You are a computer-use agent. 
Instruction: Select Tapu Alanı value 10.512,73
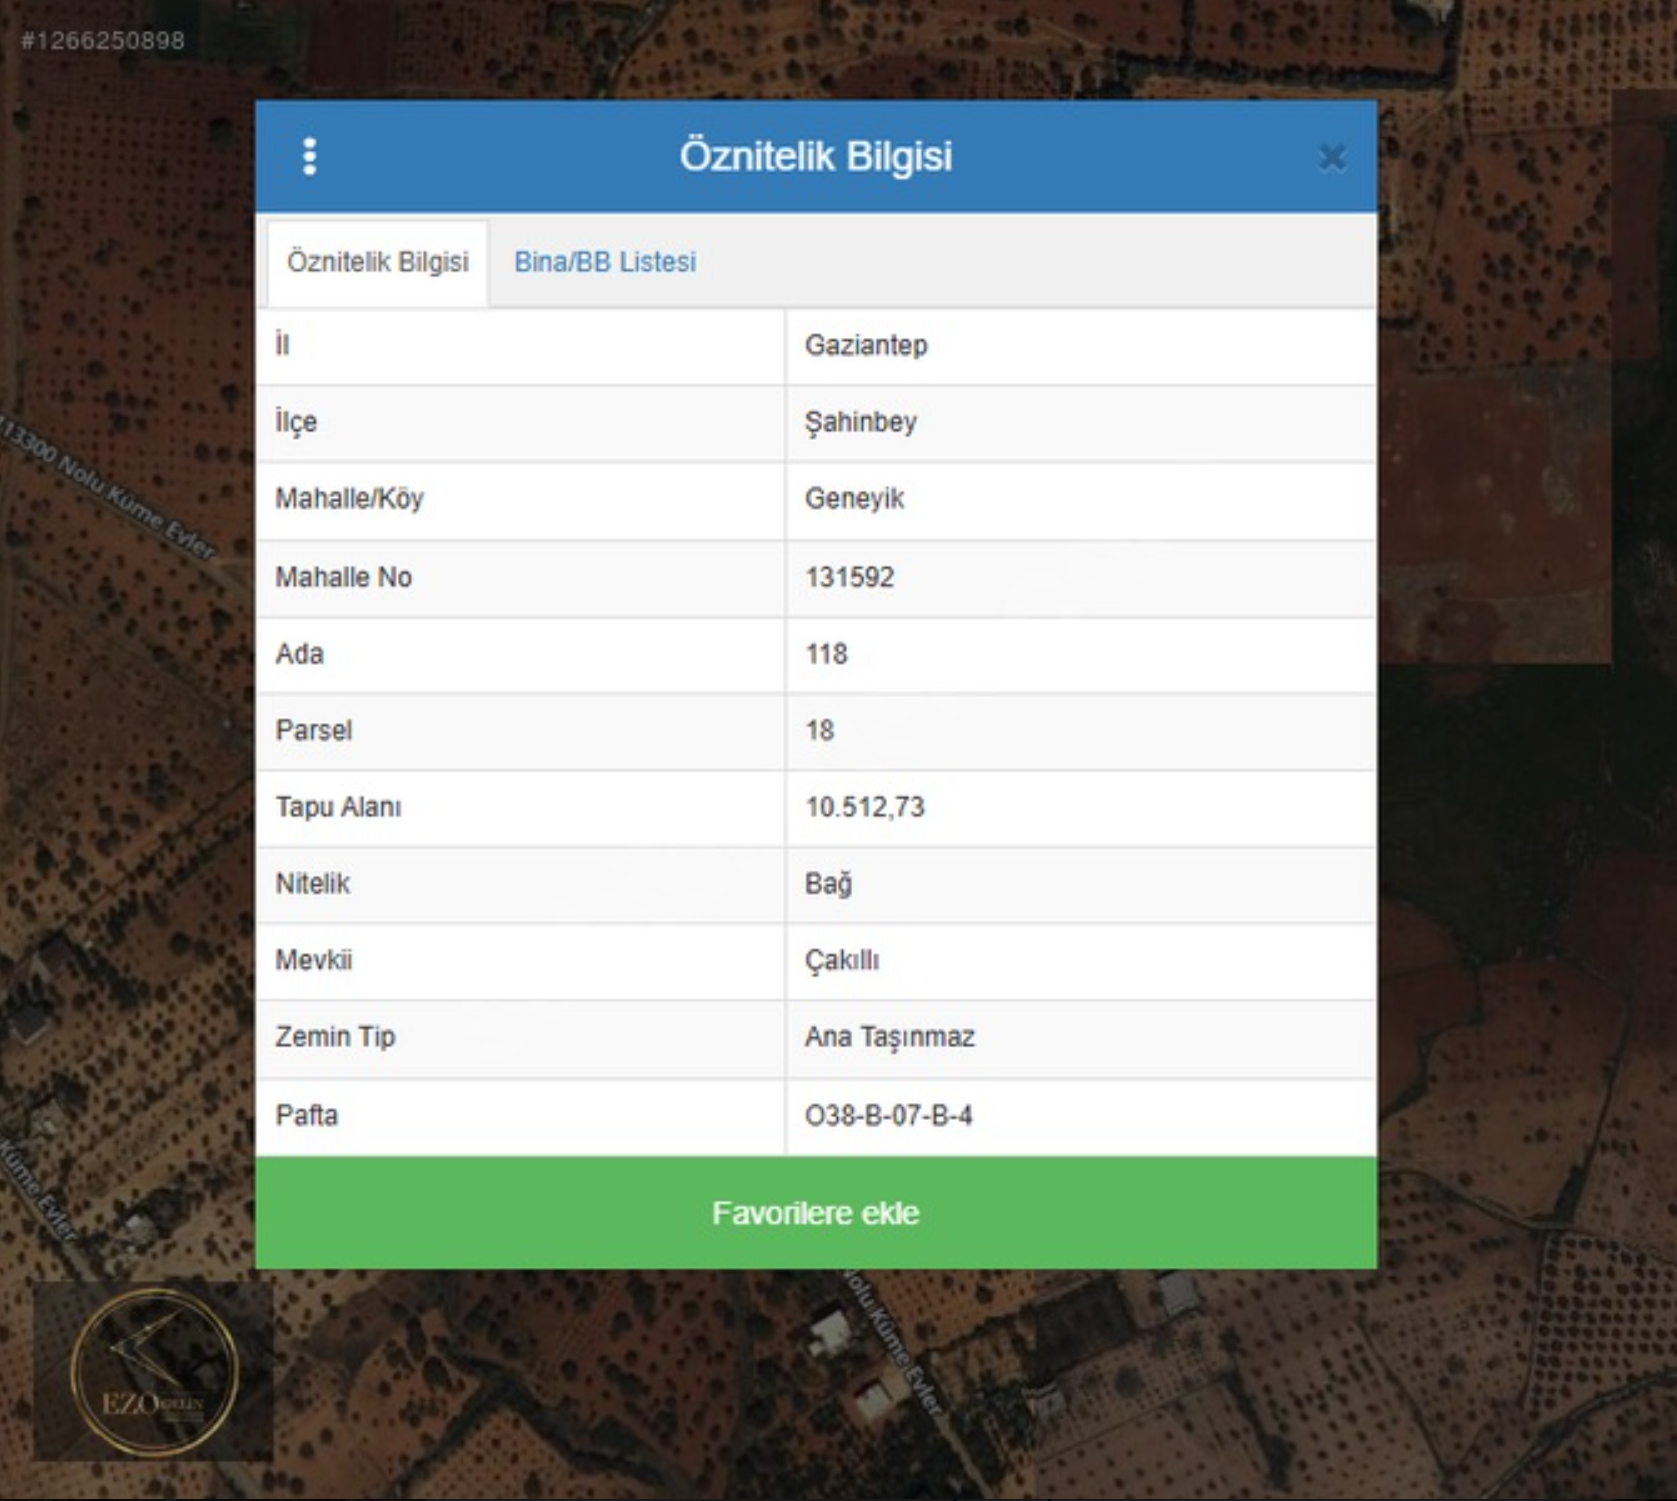pos(865,808)
